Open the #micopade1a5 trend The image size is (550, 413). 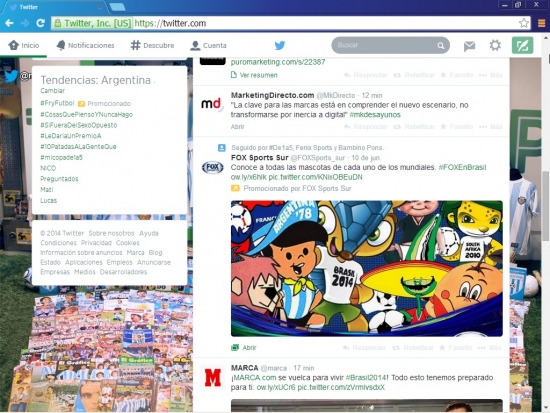61,158
